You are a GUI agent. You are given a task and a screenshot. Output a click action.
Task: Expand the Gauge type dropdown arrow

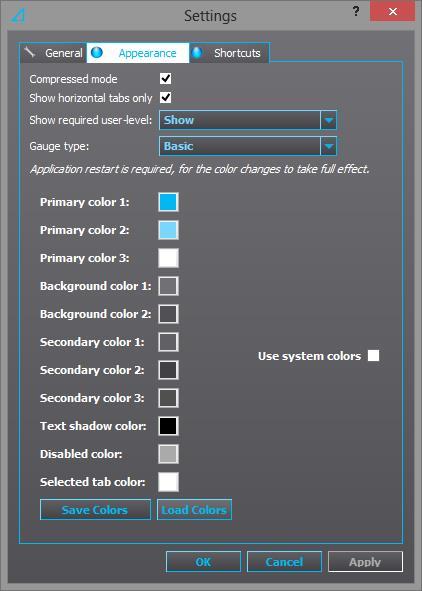point(328,146)
